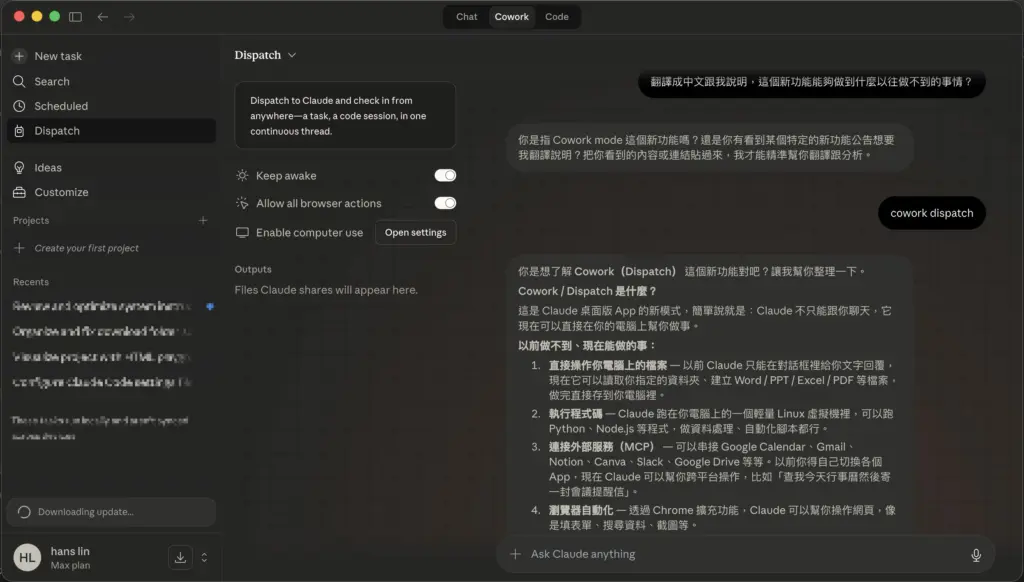Open the Projects add menu with the plus
The width and height of the screenshot is (1024, 582).
point(203,220)
